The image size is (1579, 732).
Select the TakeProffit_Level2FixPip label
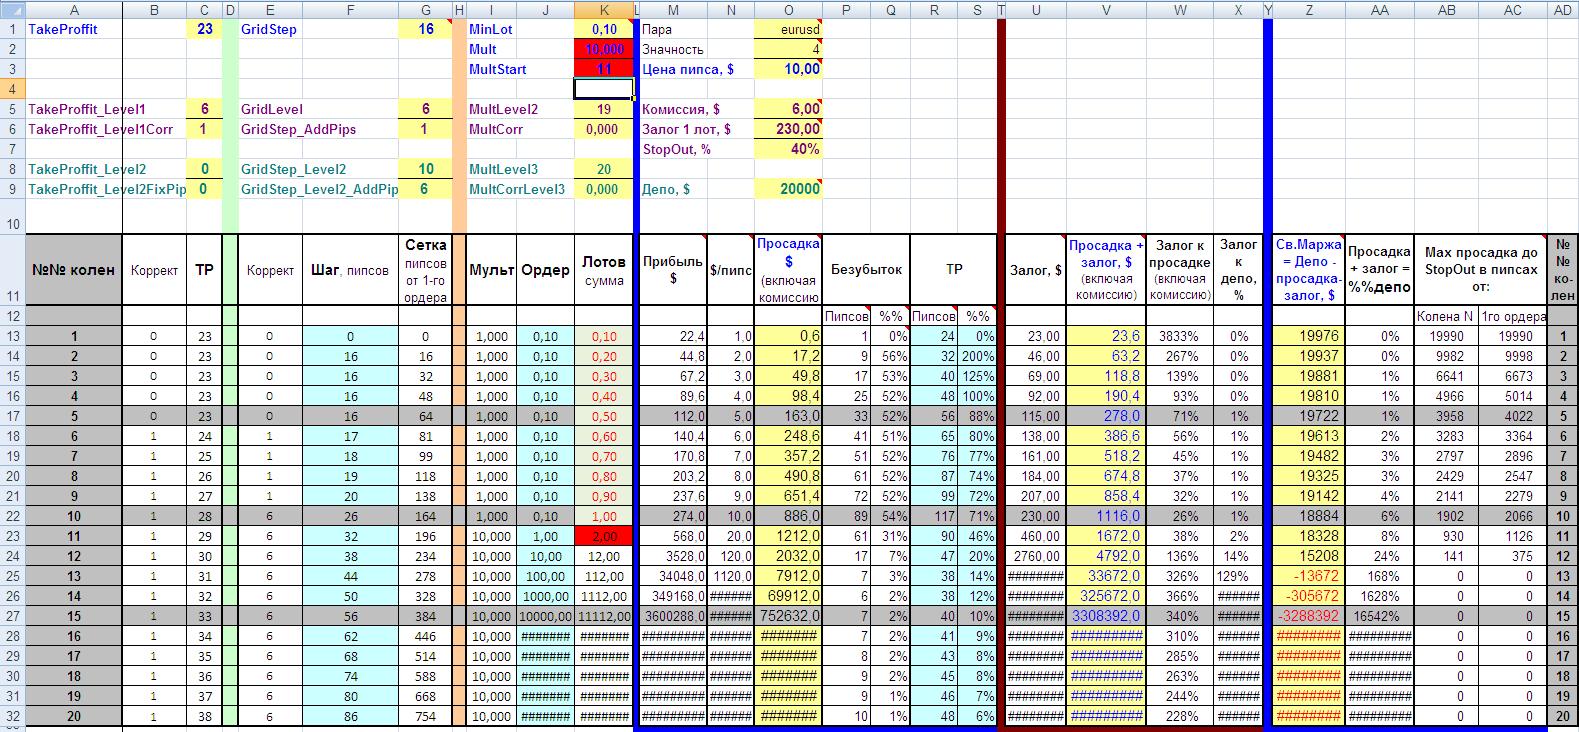106,189
